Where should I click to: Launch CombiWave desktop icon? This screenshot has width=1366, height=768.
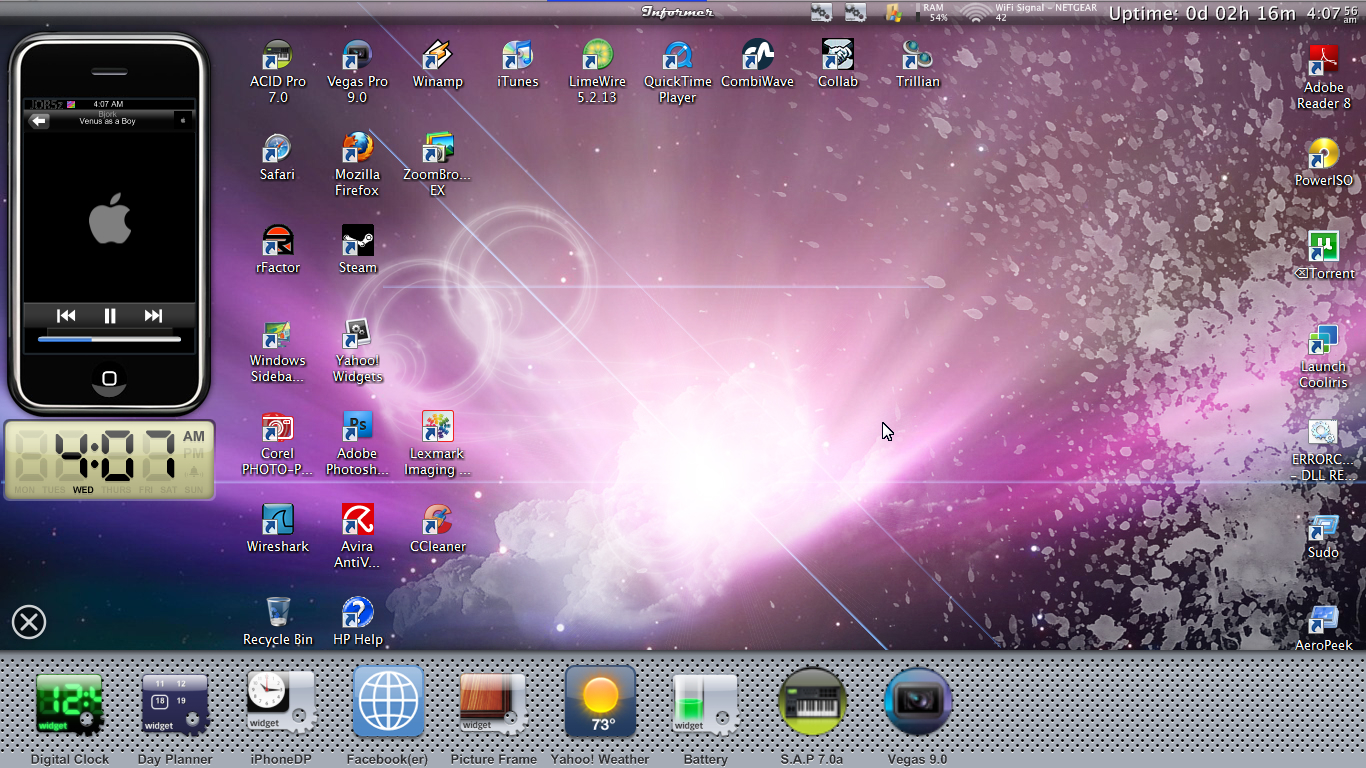click(757, 64)
